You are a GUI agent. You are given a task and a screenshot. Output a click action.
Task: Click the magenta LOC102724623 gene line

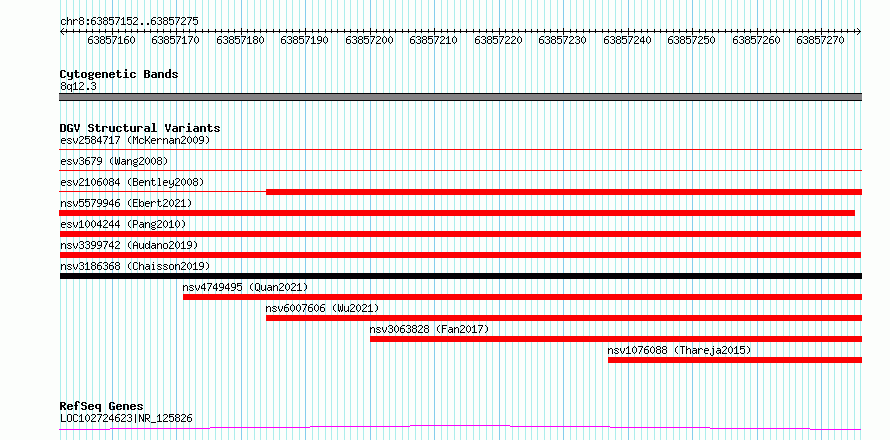click(x=460, y=427)
